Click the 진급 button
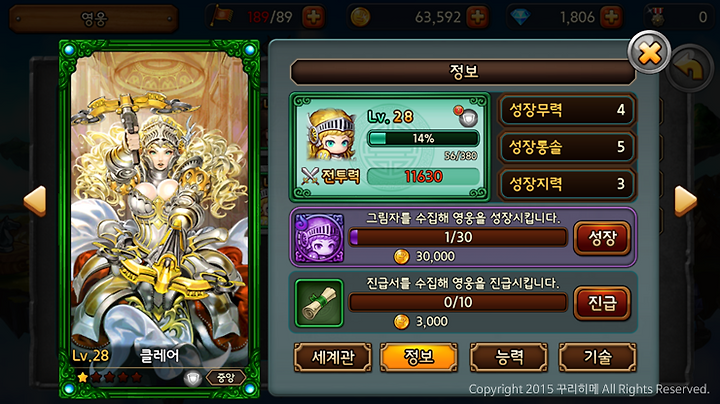Image resolution: width=720 pixels, height=404 pixels. [602, 303]
